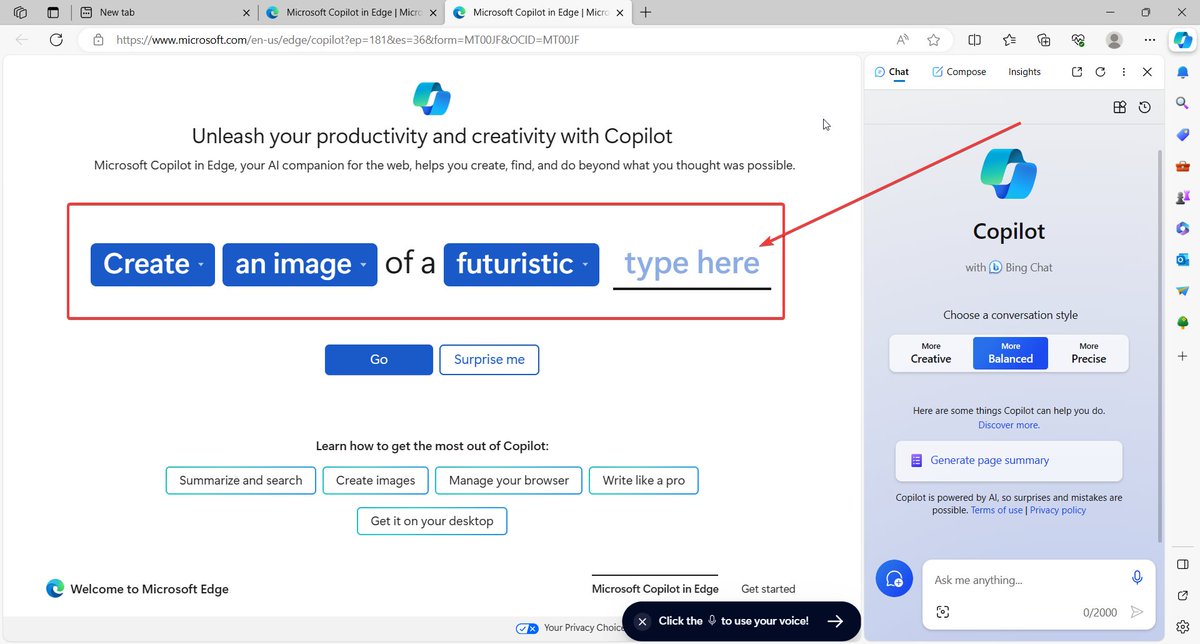
Task: Open the Copilot plugins icon
Action: pos(1120,107)
